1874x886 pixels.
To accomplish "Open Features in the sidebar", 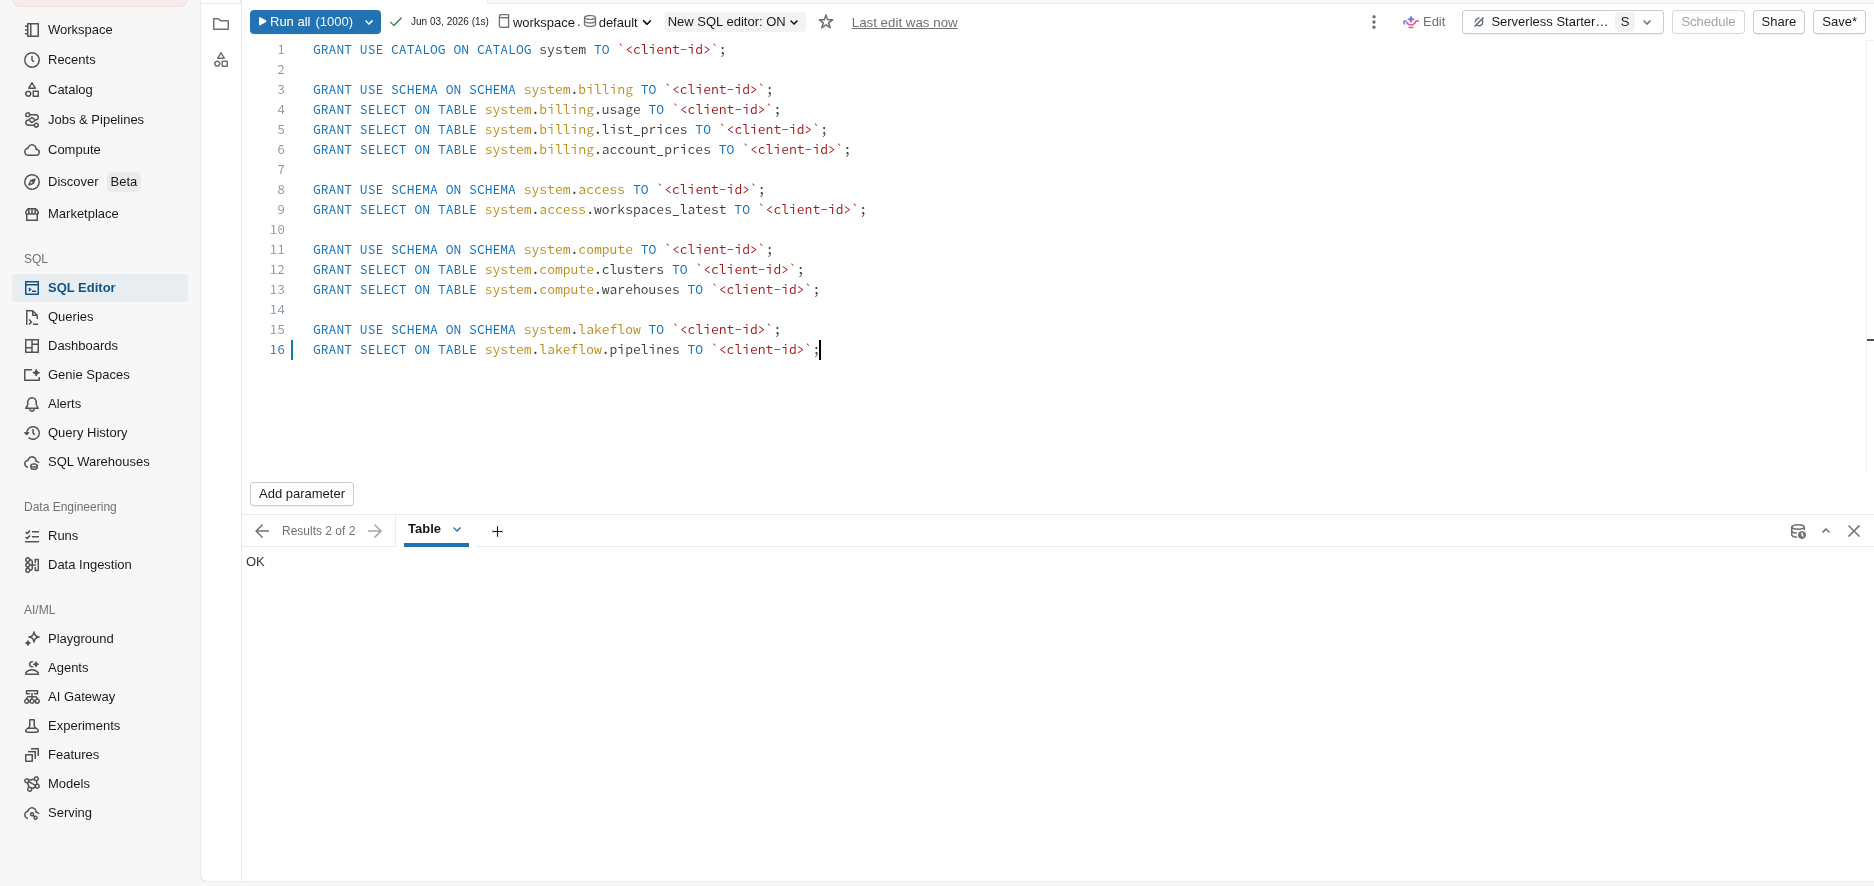I will coord(99,755).
